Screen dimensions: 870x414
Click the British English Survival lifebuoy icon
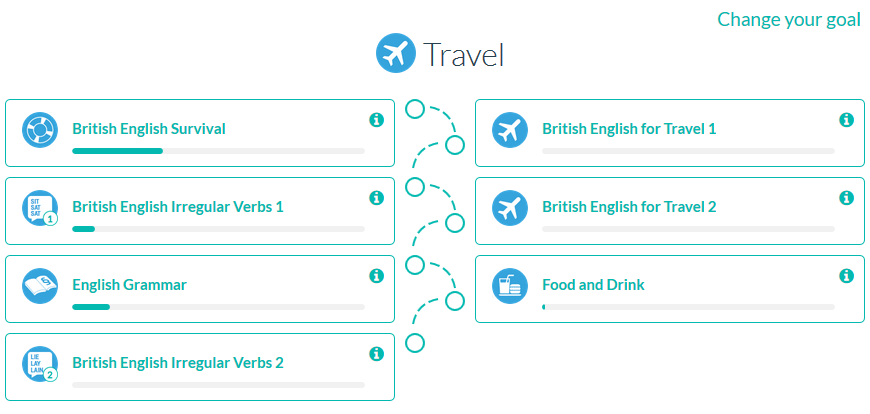[x=40, y=130]
